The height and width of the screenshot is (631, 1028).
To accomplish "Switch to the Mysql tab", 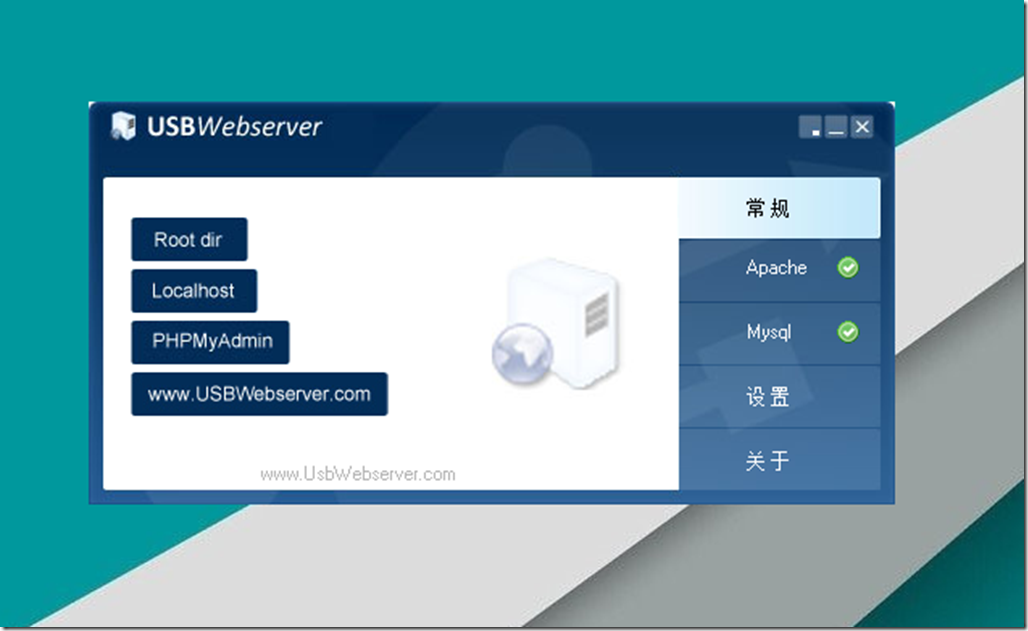I will (x=779, y=333).
